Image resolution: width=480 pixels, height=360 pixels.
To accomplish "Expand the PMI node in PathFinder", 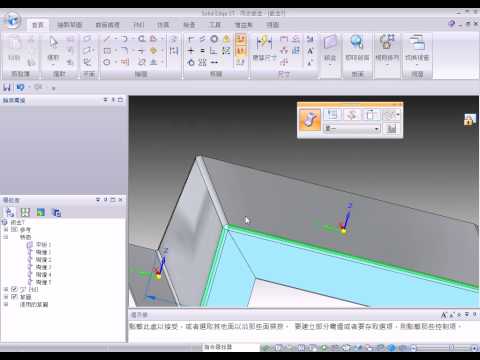I will click(6, 289).
